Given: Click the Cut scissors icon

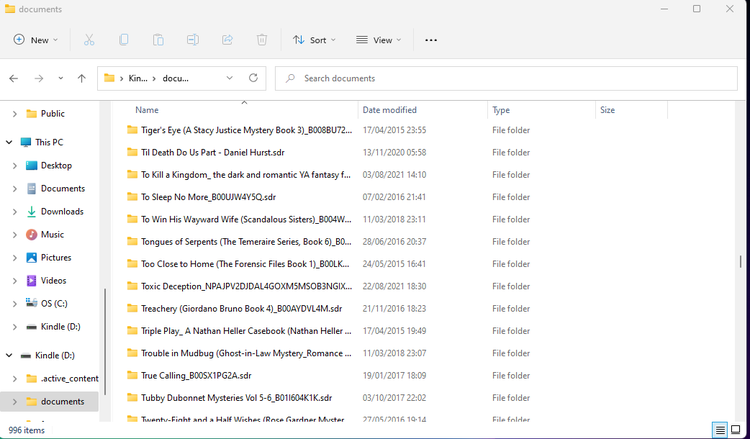Looking at the screenshot, I should 89,40.
